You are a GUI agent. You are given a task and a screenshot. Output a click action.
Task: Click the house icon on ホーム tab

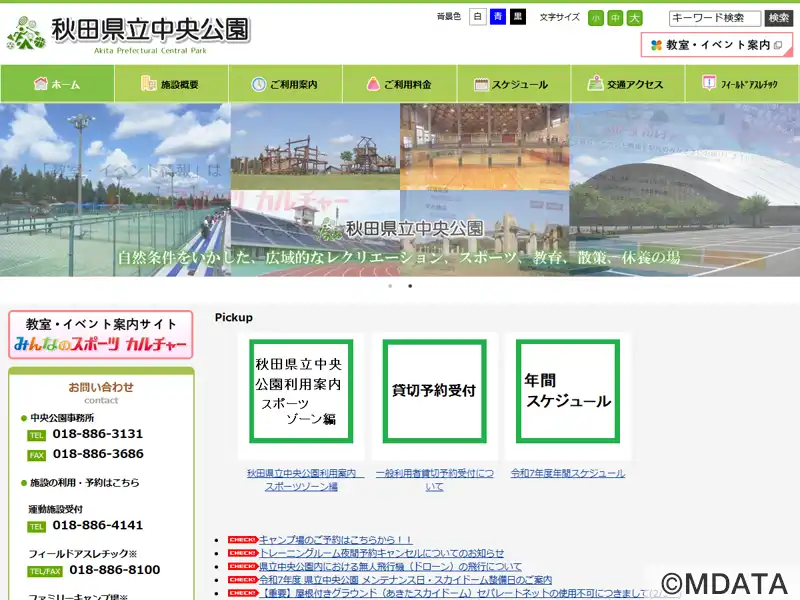(40, 83)
